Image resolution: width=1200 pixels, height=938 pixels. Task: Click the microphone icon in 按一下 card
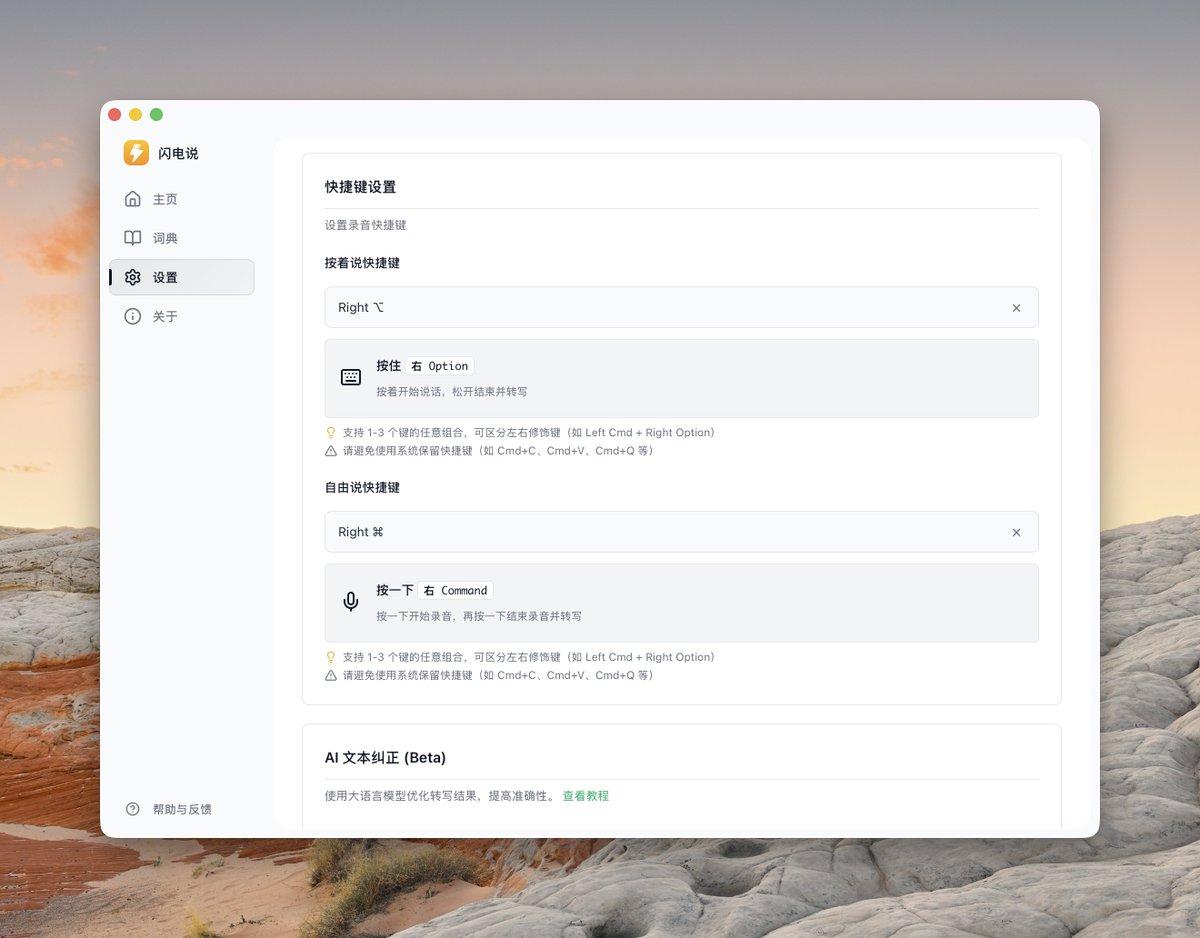(351, 602)
